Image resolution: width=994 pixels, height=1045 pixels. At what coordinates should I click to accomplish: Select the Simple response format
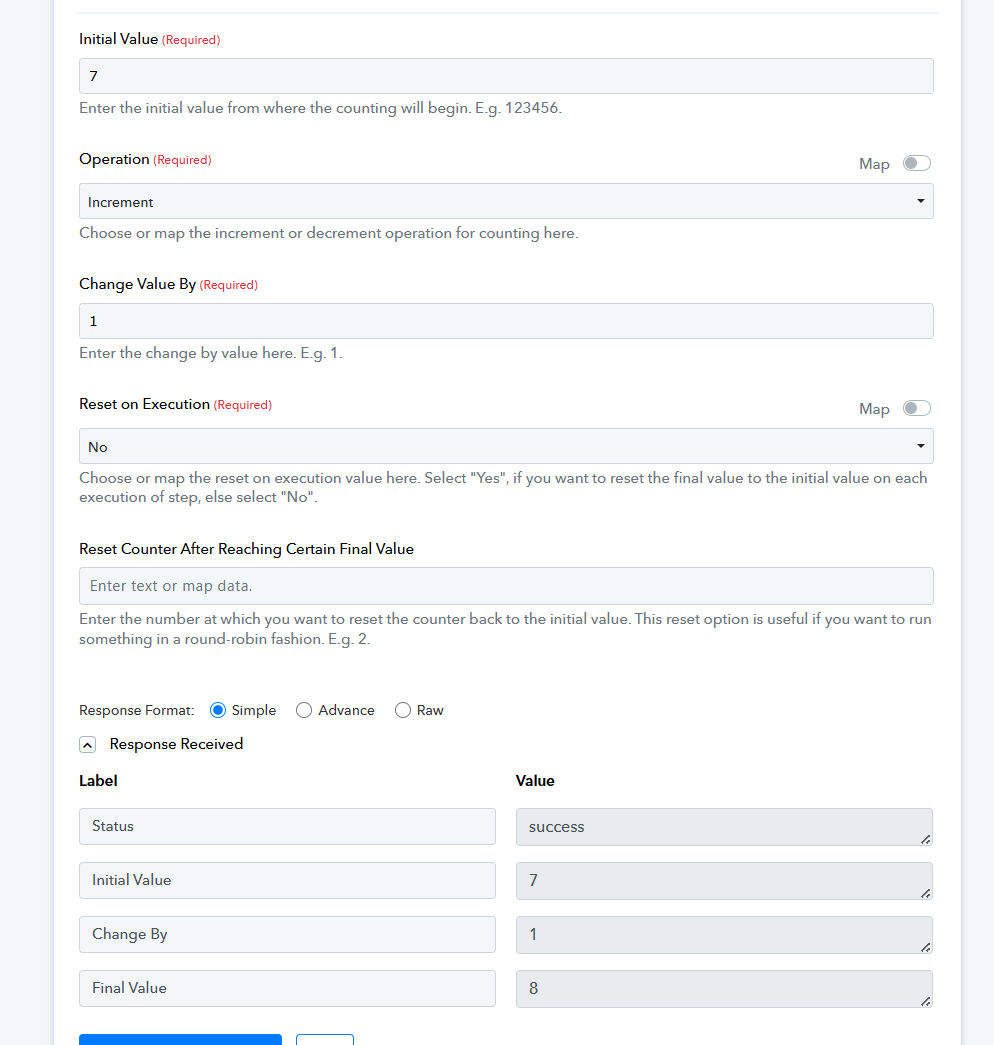(217, 710)
